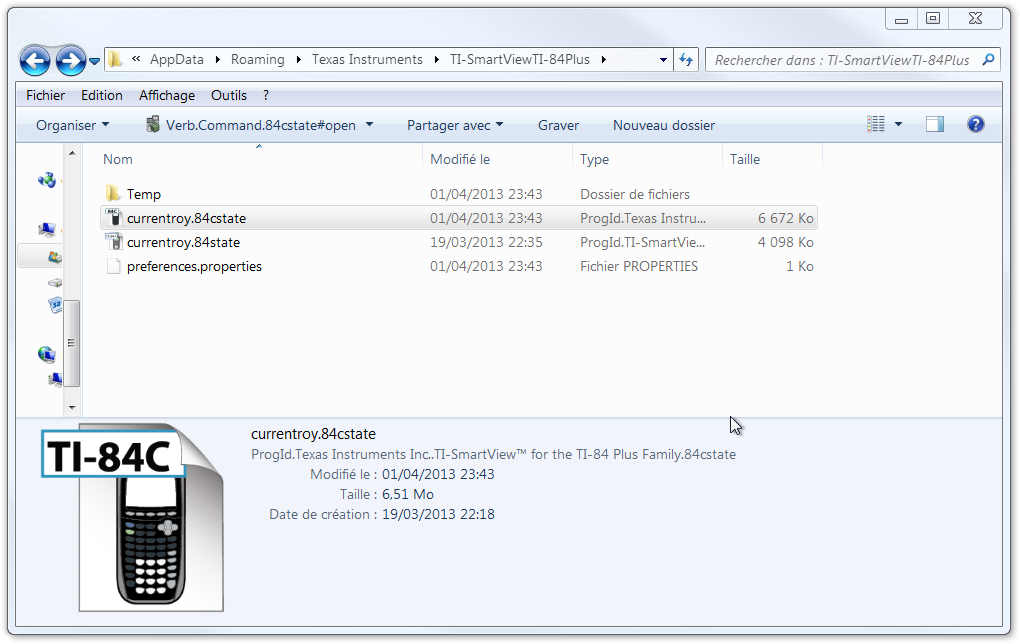
Task: Expand arrow after TI-SmartViewTI-84Plus breadcrumb
Action: point(604,60)
